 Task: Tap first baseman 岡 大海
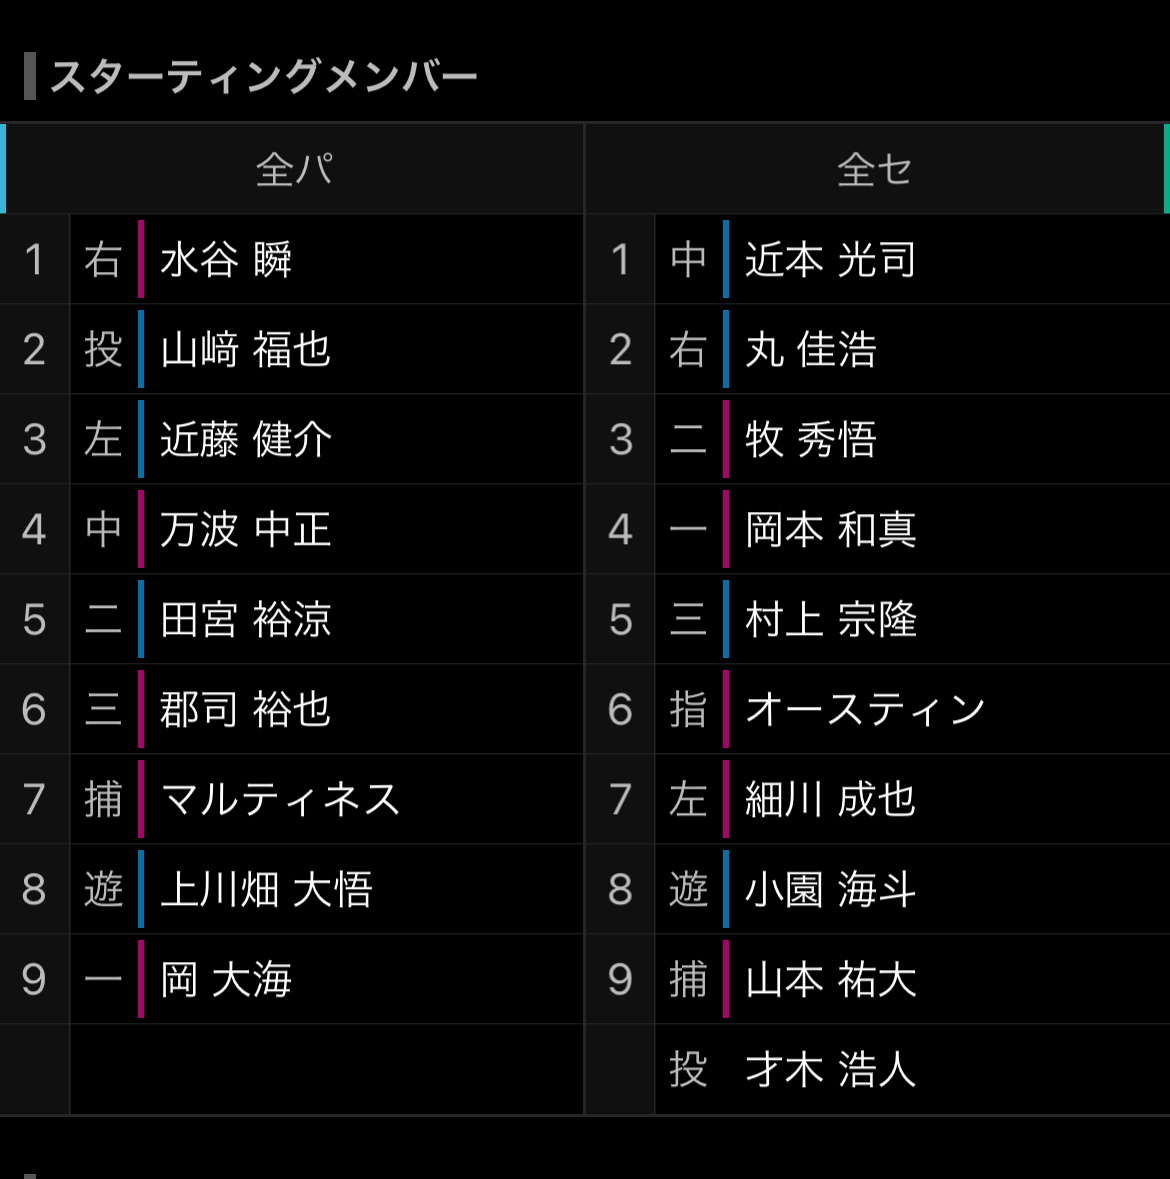(x=226, y=980)
